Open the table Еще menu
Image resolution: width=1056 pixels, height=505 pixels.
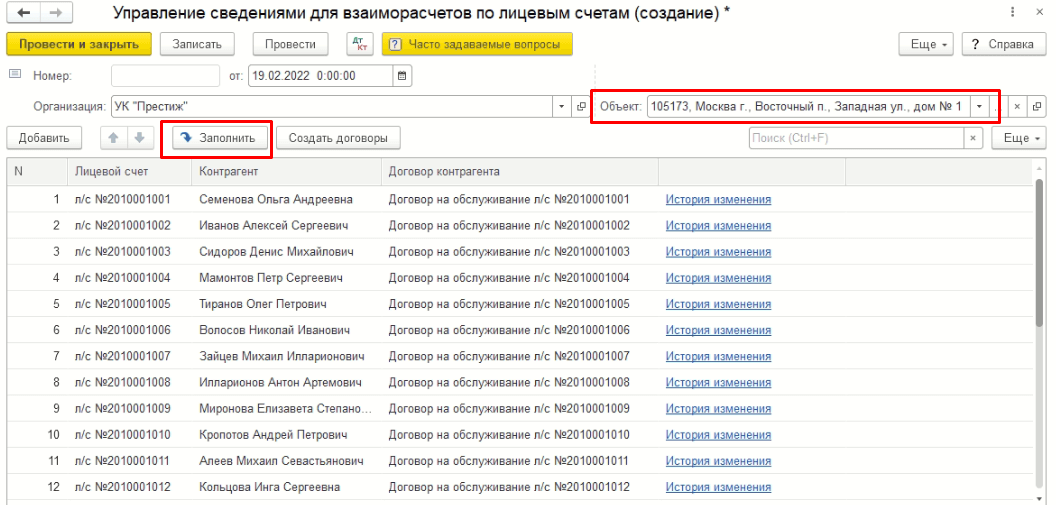(x=1020, y=138)
